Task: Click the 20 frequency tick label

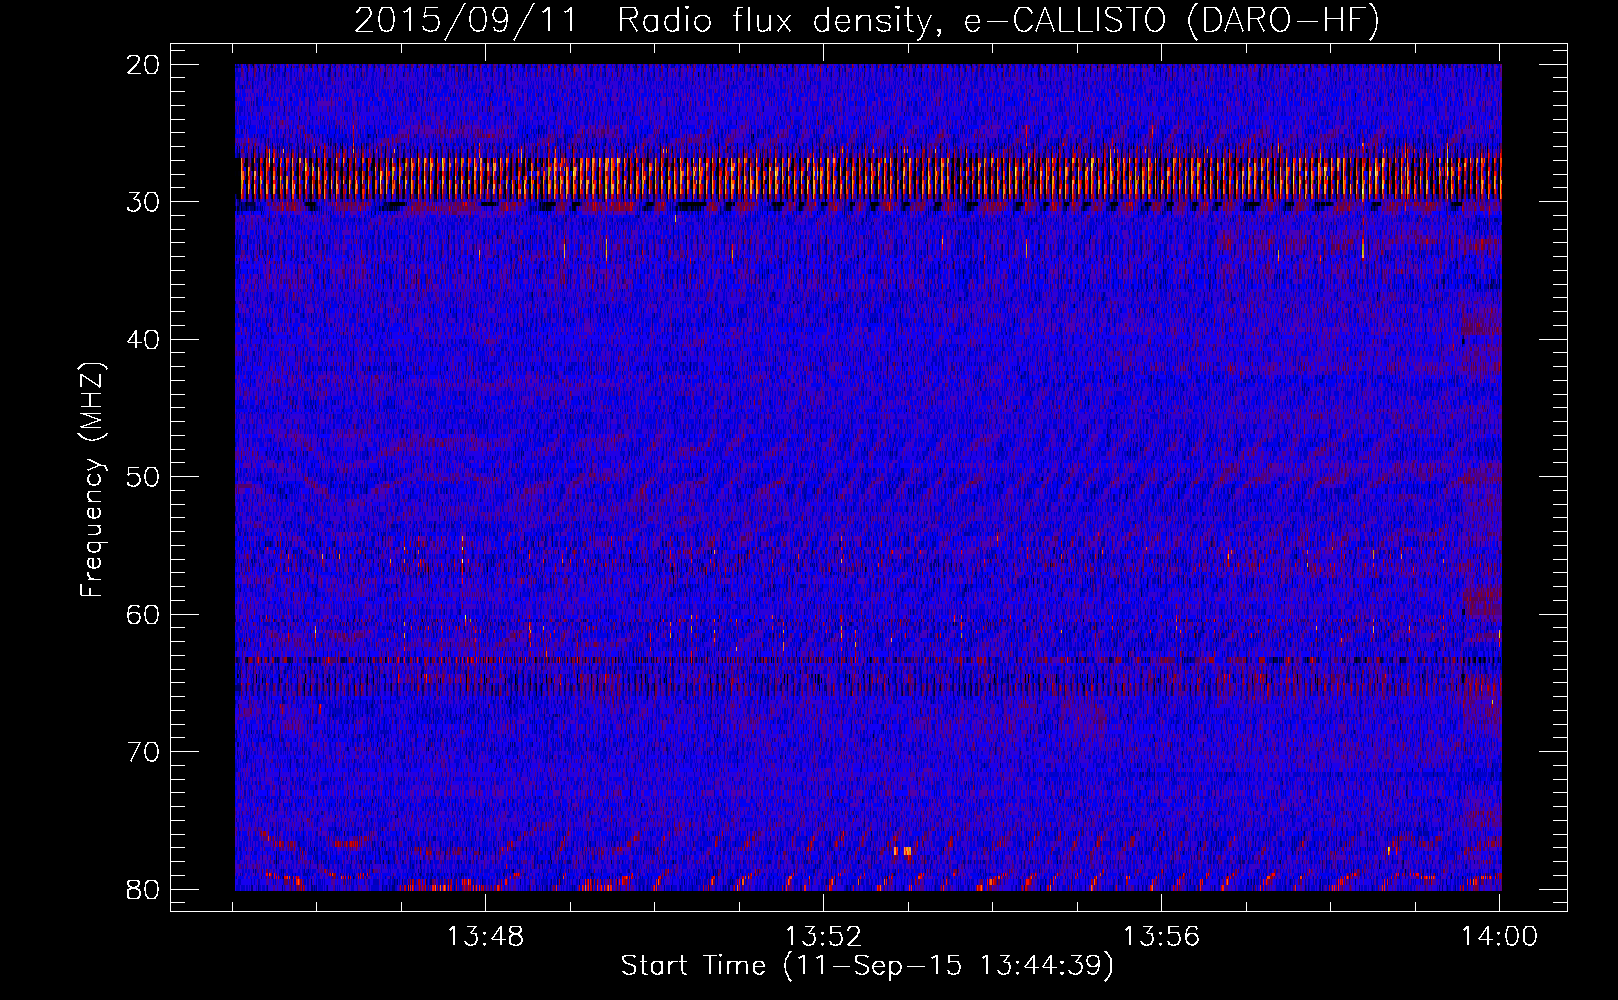Action: 144,65
